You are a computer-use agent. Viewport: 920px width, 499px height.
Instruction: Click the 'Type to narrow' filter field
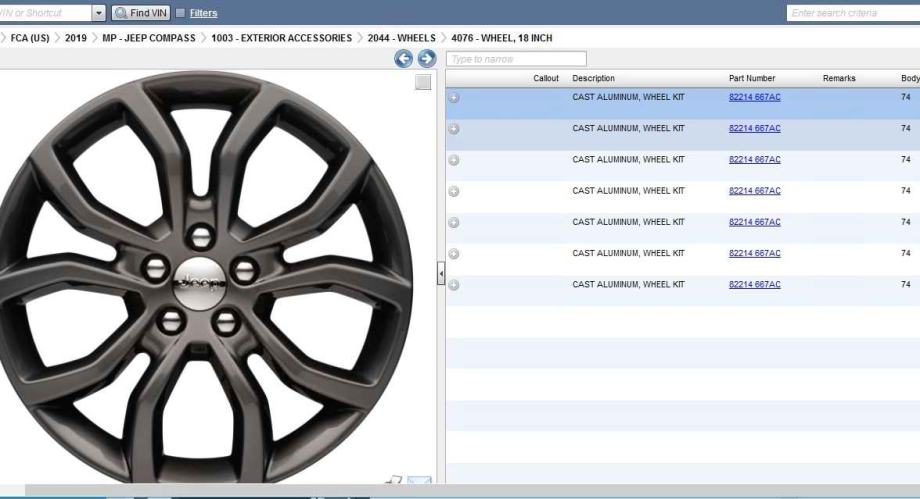516,59
